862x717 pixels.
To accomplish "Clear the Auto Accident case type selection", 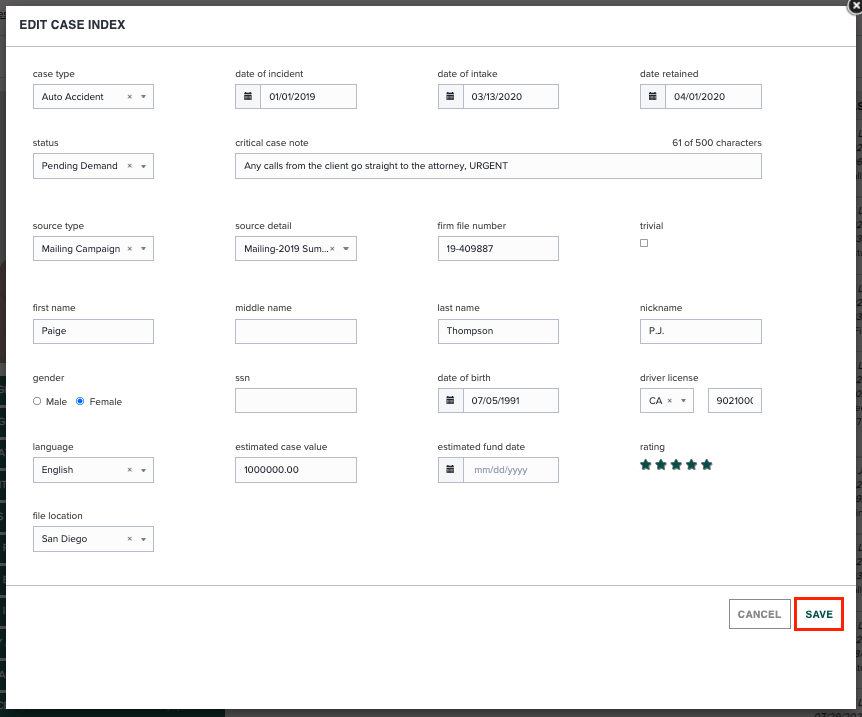I will [x=129, y=96].
